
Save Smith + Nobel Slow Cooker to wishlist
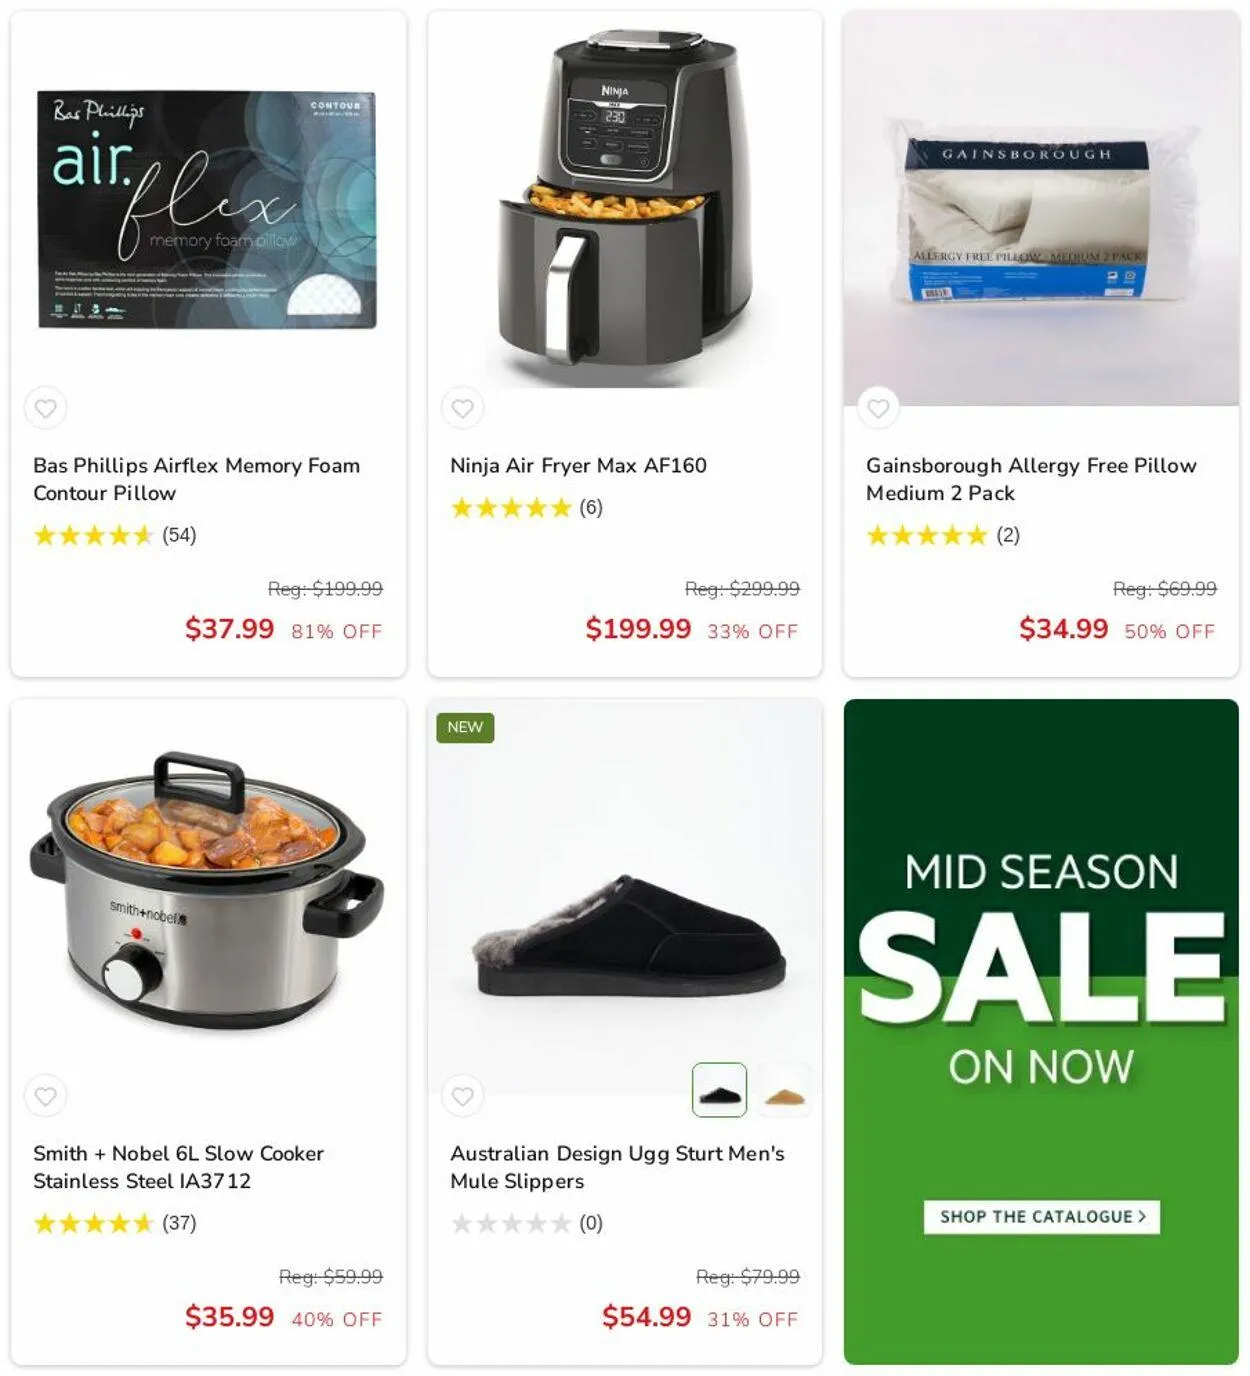(46, 1096)
